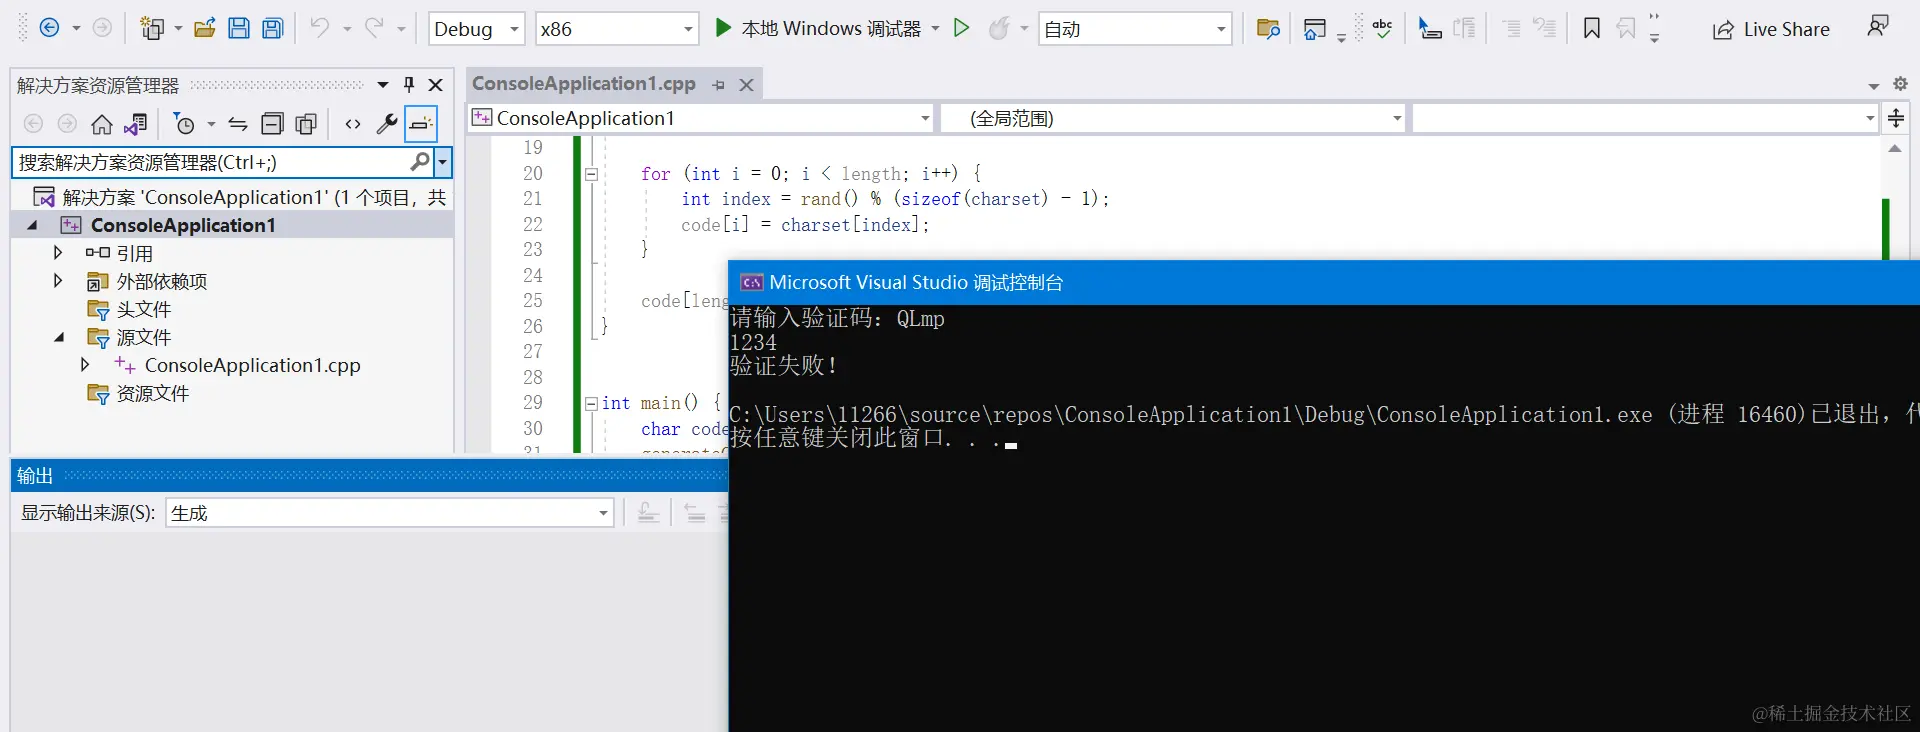Open the Solution Explorer search options dropdown

442,162
